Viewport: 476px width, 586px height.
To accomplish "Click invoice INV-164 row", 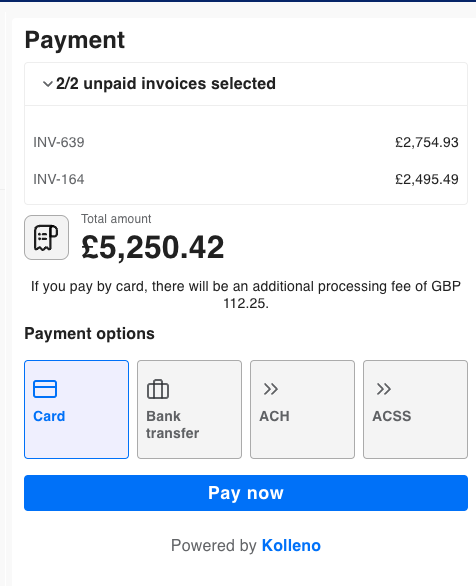I will click(x=246, y=179).
